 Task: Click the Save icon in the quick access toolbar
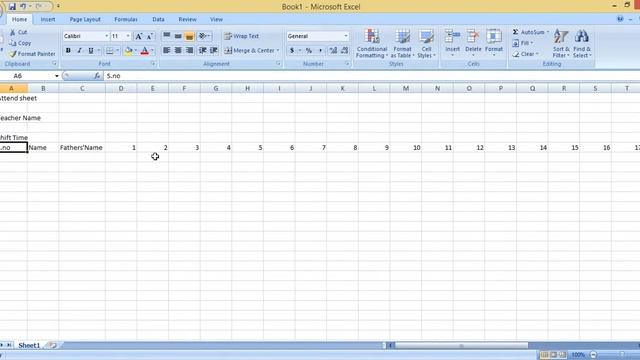click(12, 7)
